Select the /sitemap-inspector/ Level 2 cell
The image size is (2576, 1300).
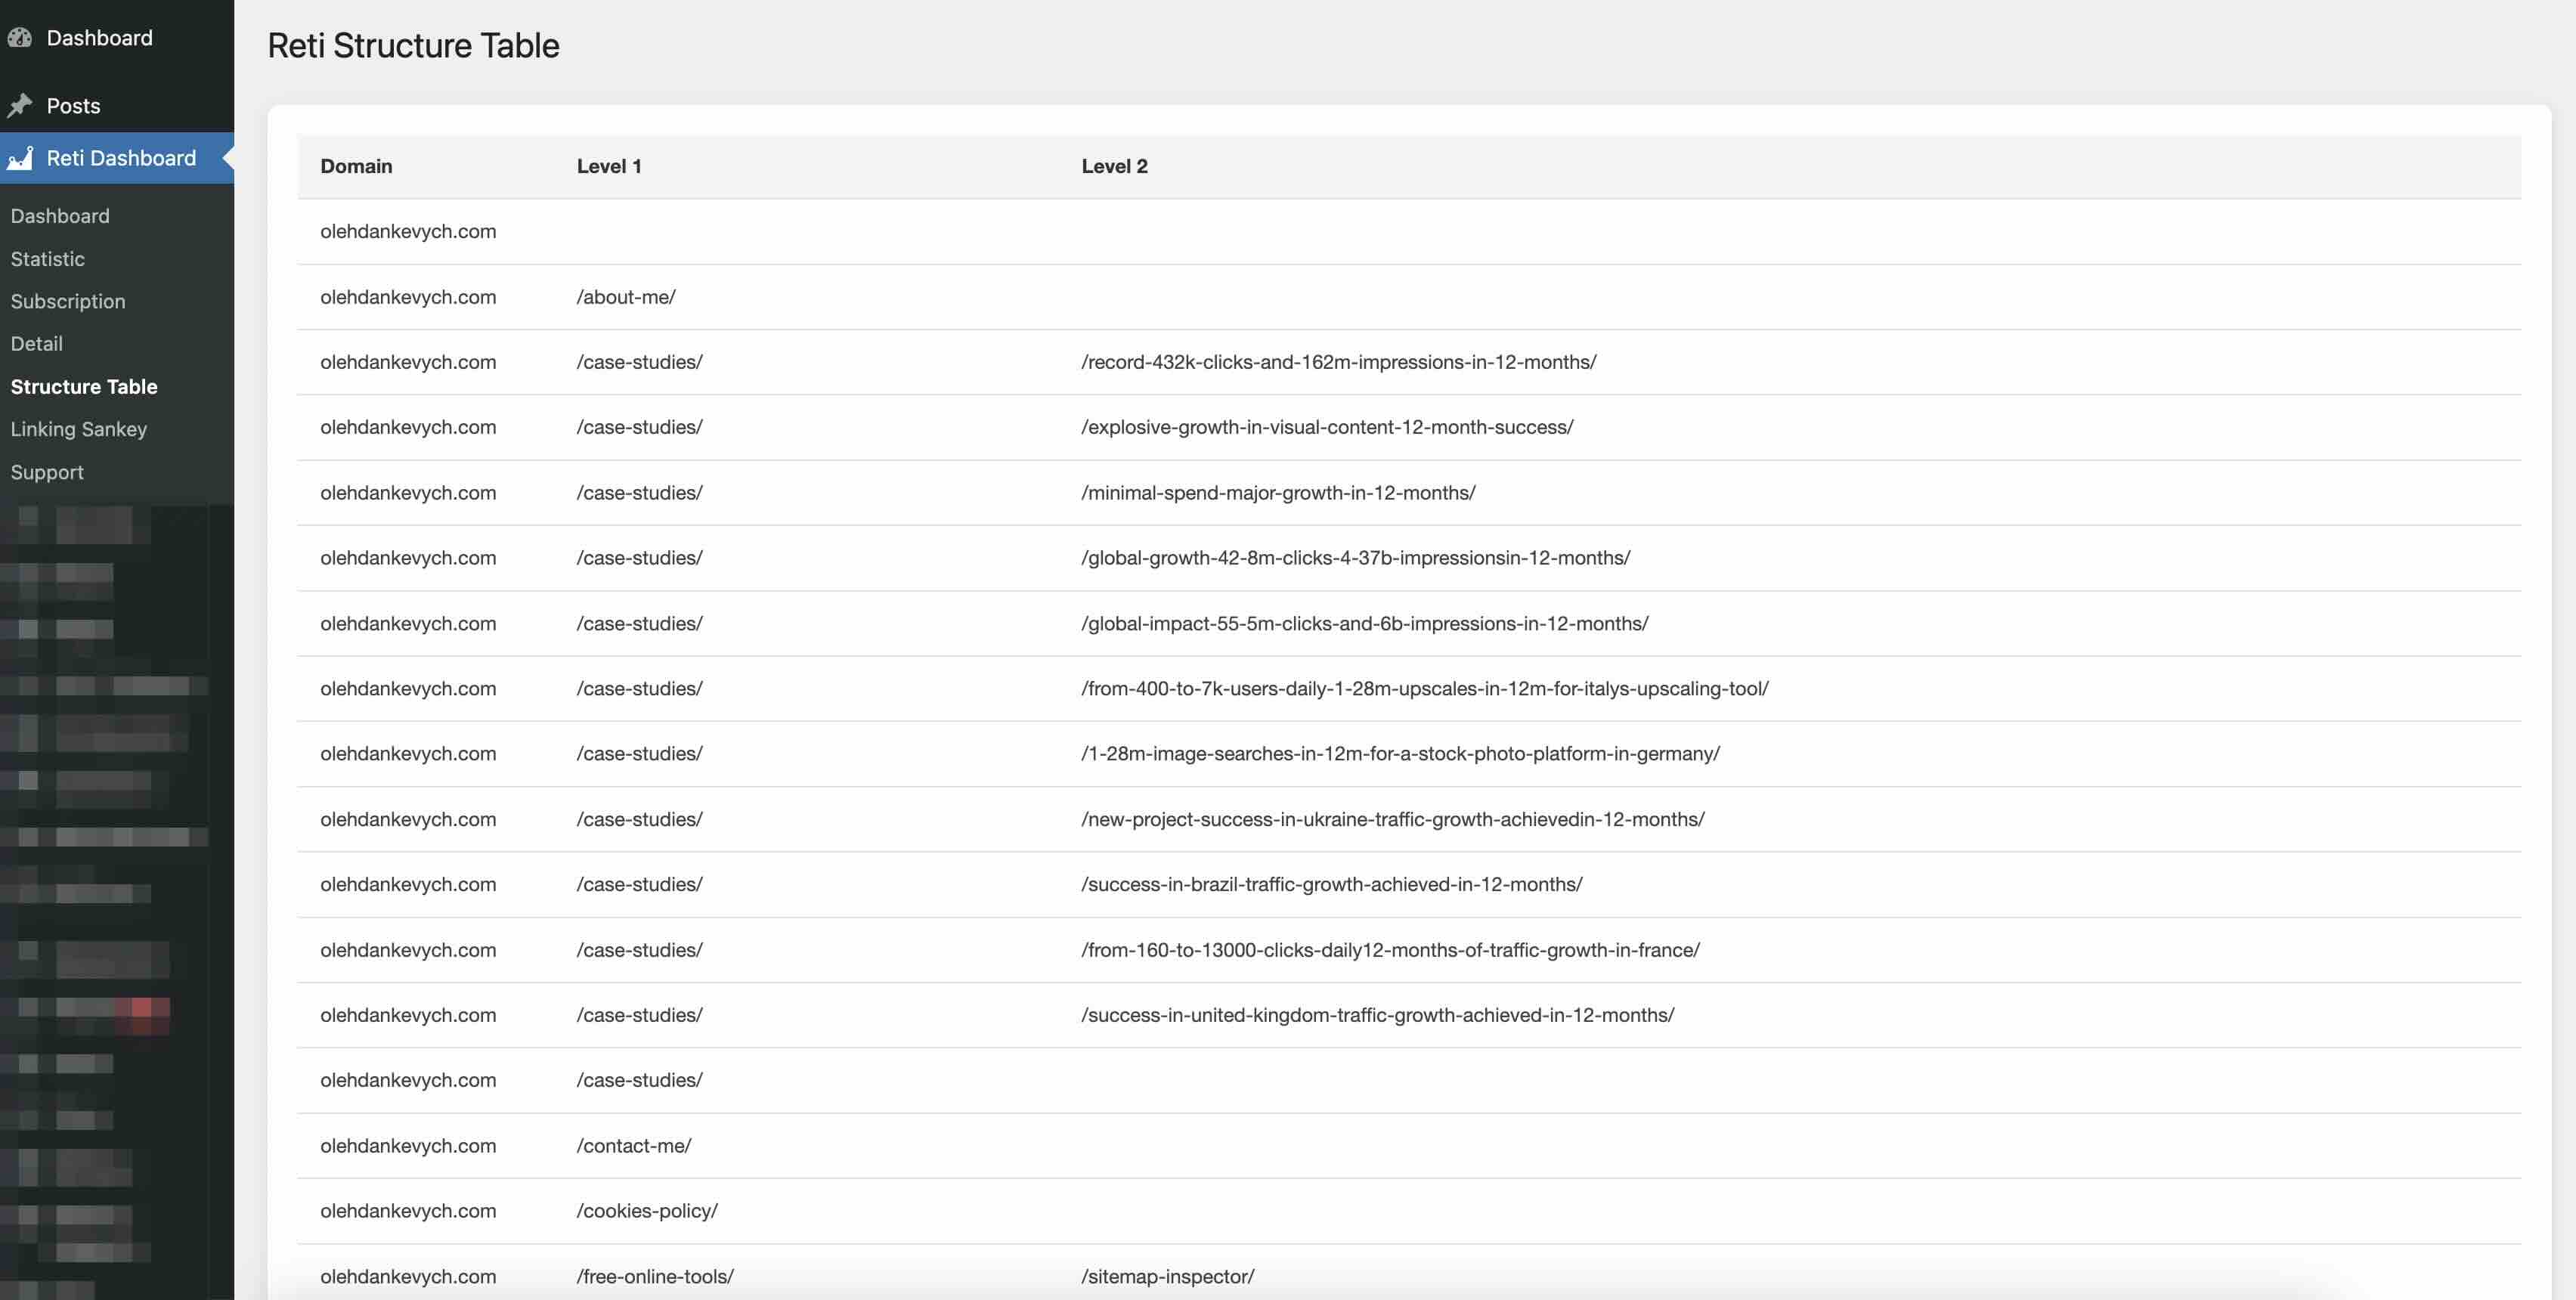pyautogui.click(x=1167, y=1277)
